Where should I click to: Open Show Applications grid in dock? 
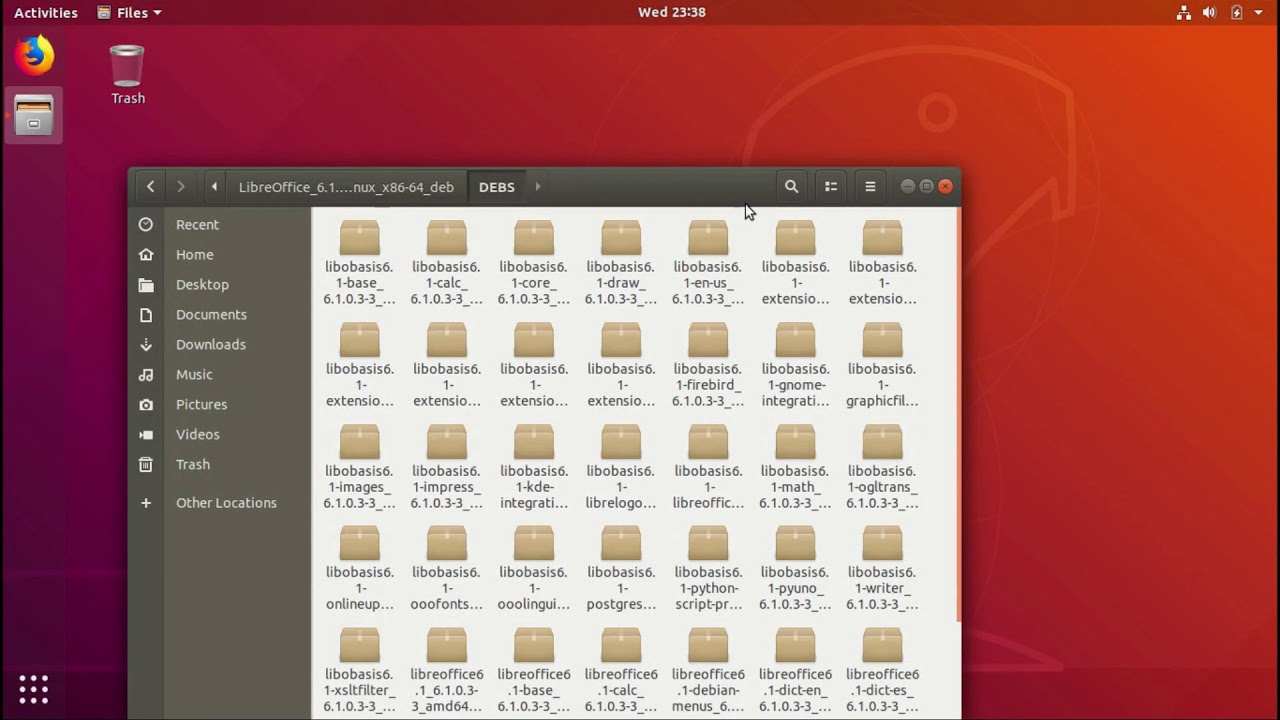[x=33, y=689]
